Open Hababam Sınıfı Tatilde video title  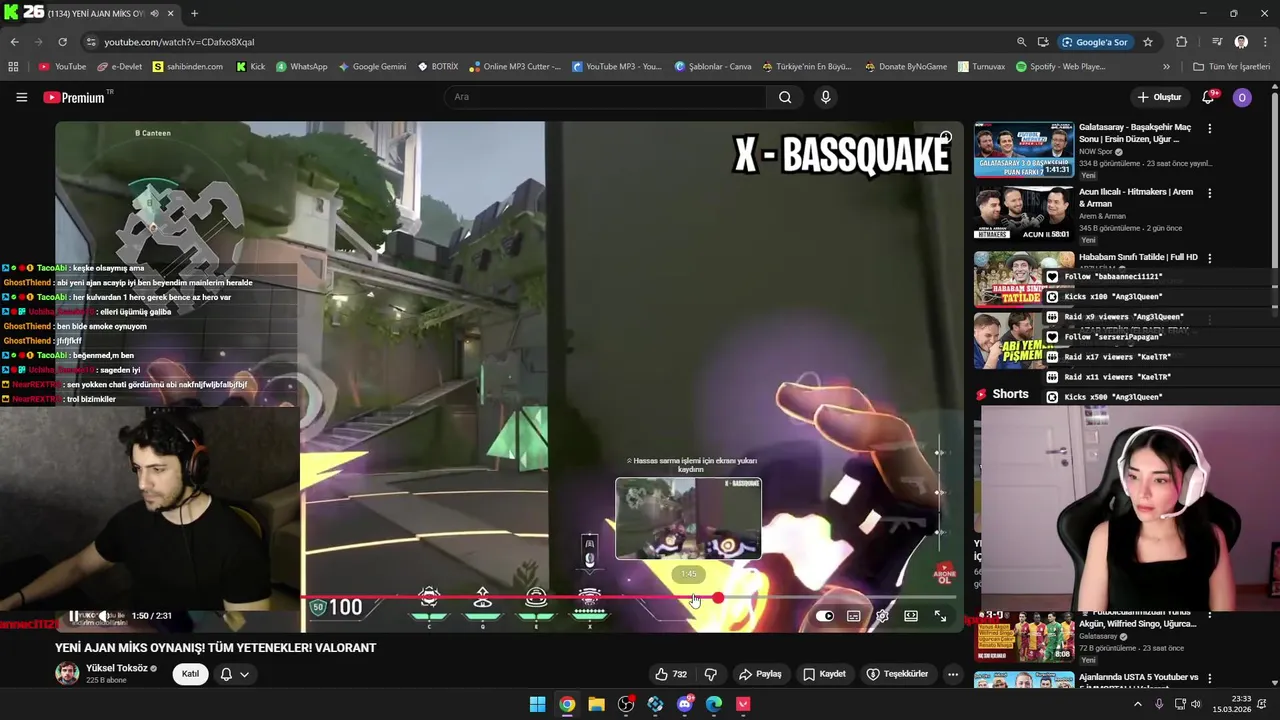point(1138,257)
